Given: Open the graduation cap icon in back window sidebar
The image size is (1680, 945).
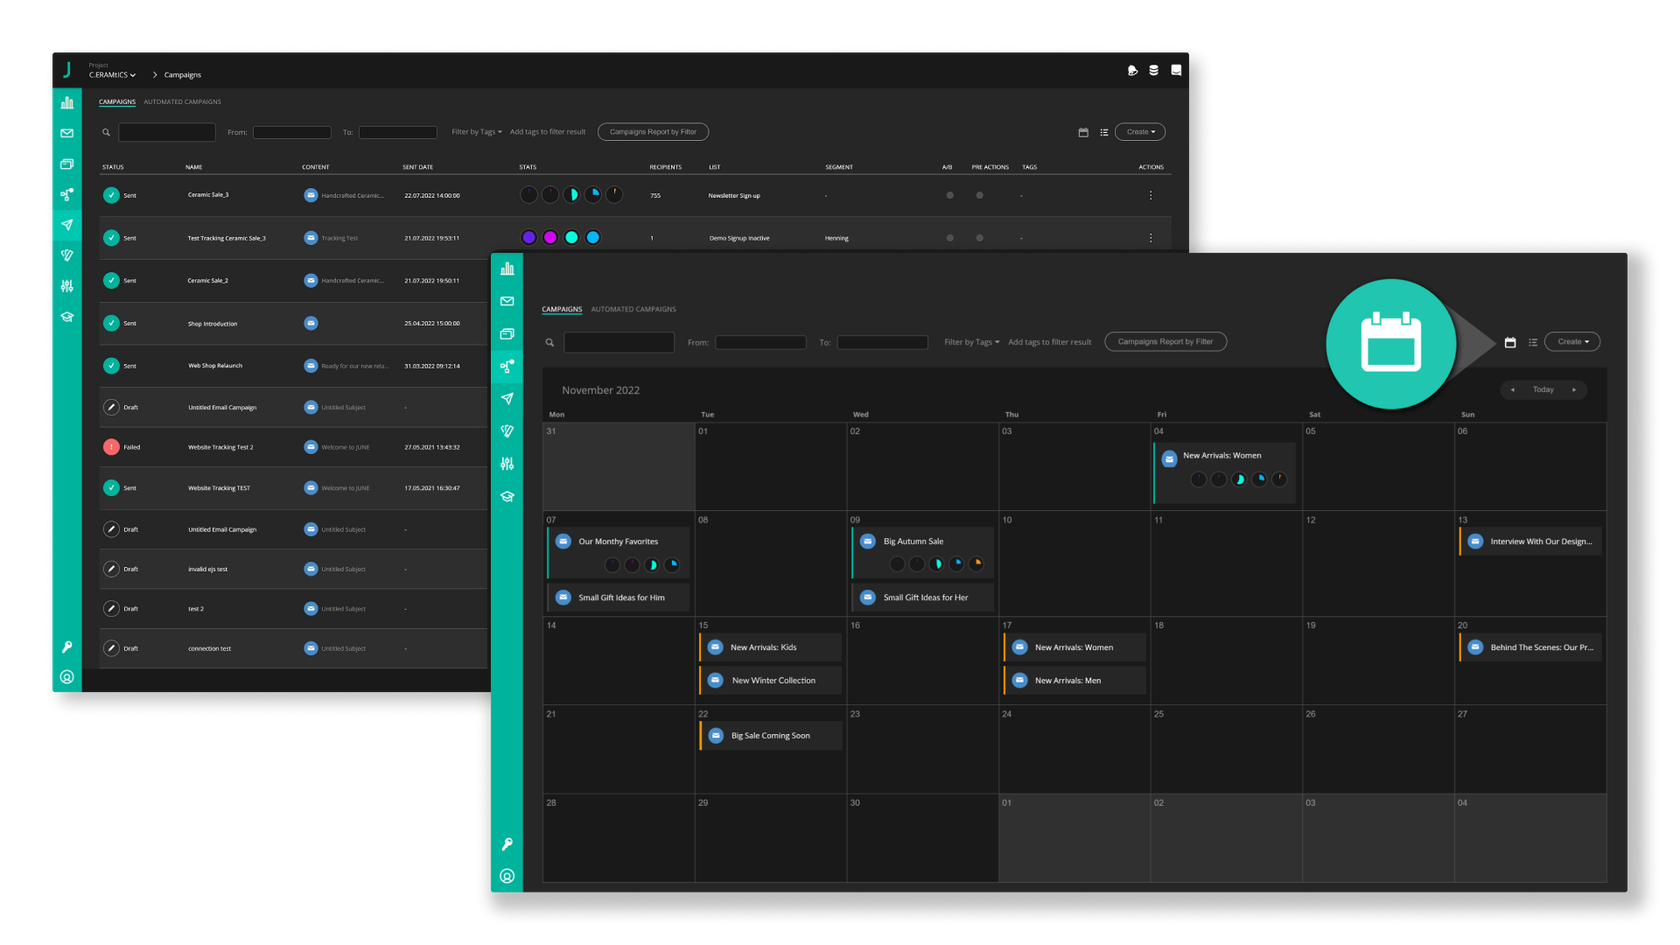Looking at the screenshot, I should tap(67, 317).
